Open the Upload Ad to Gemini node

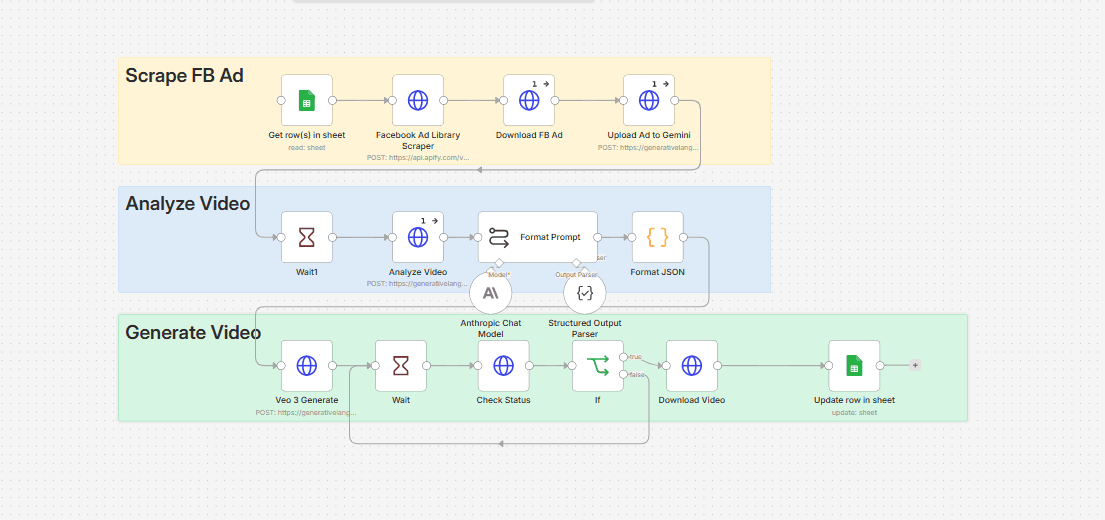pos(649,100)
